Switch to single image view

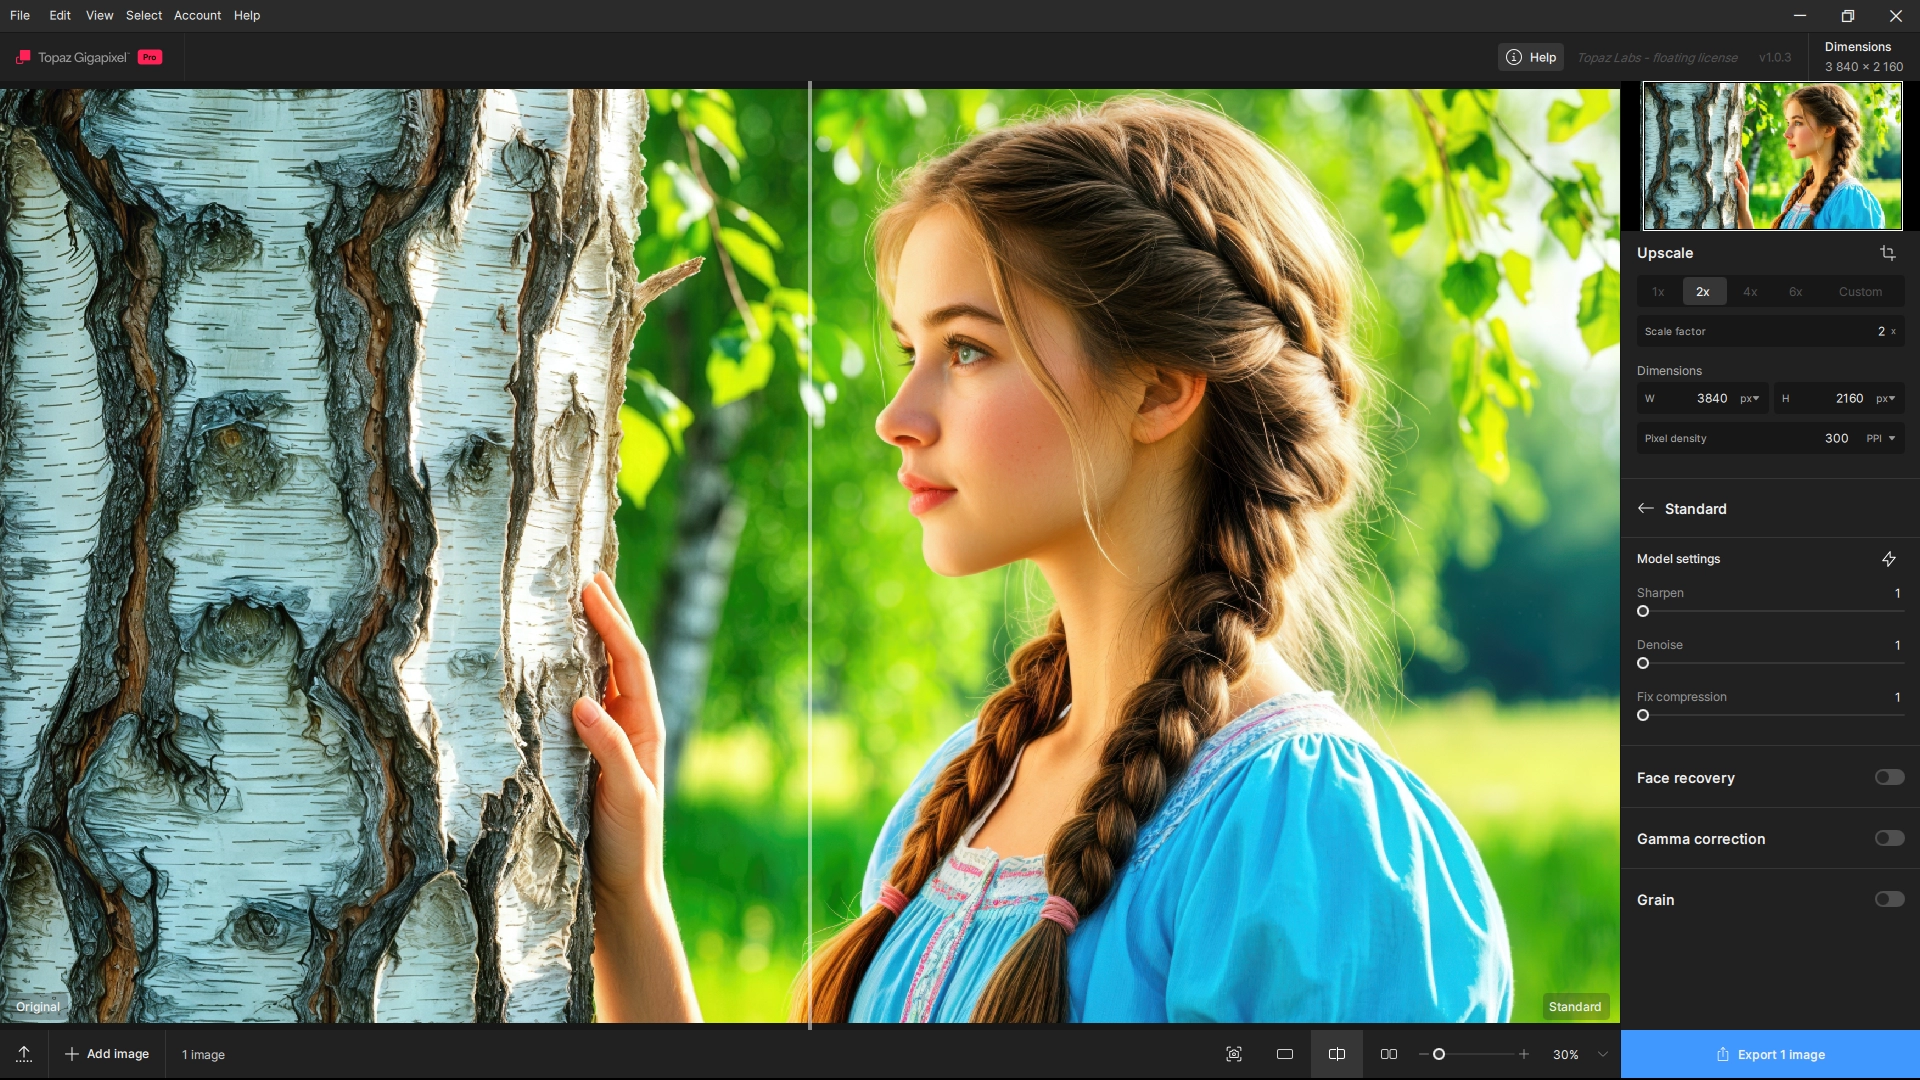pyautogui.click(x=1285, y=1054)
